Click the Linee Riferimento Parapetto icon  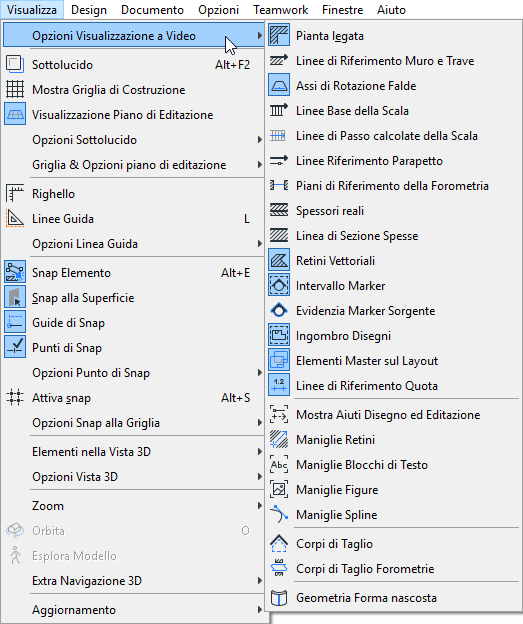coord(279,161)
